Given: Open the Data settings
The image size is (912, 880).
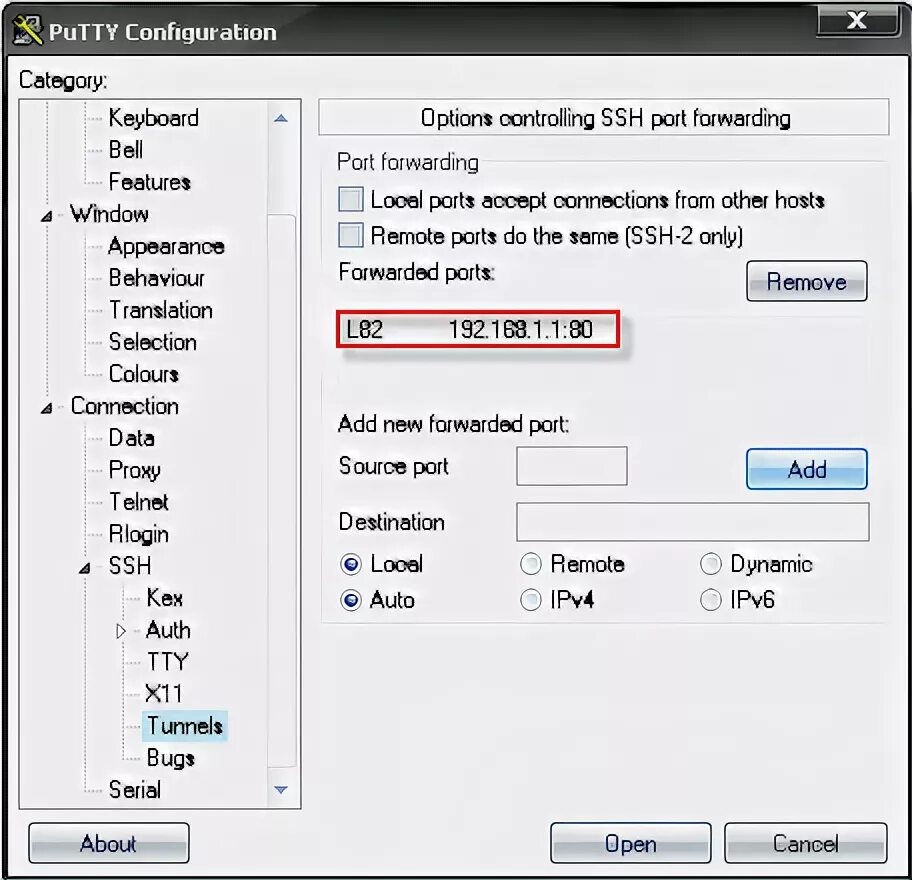Looking at the screenshot, I should coord(131,438).
